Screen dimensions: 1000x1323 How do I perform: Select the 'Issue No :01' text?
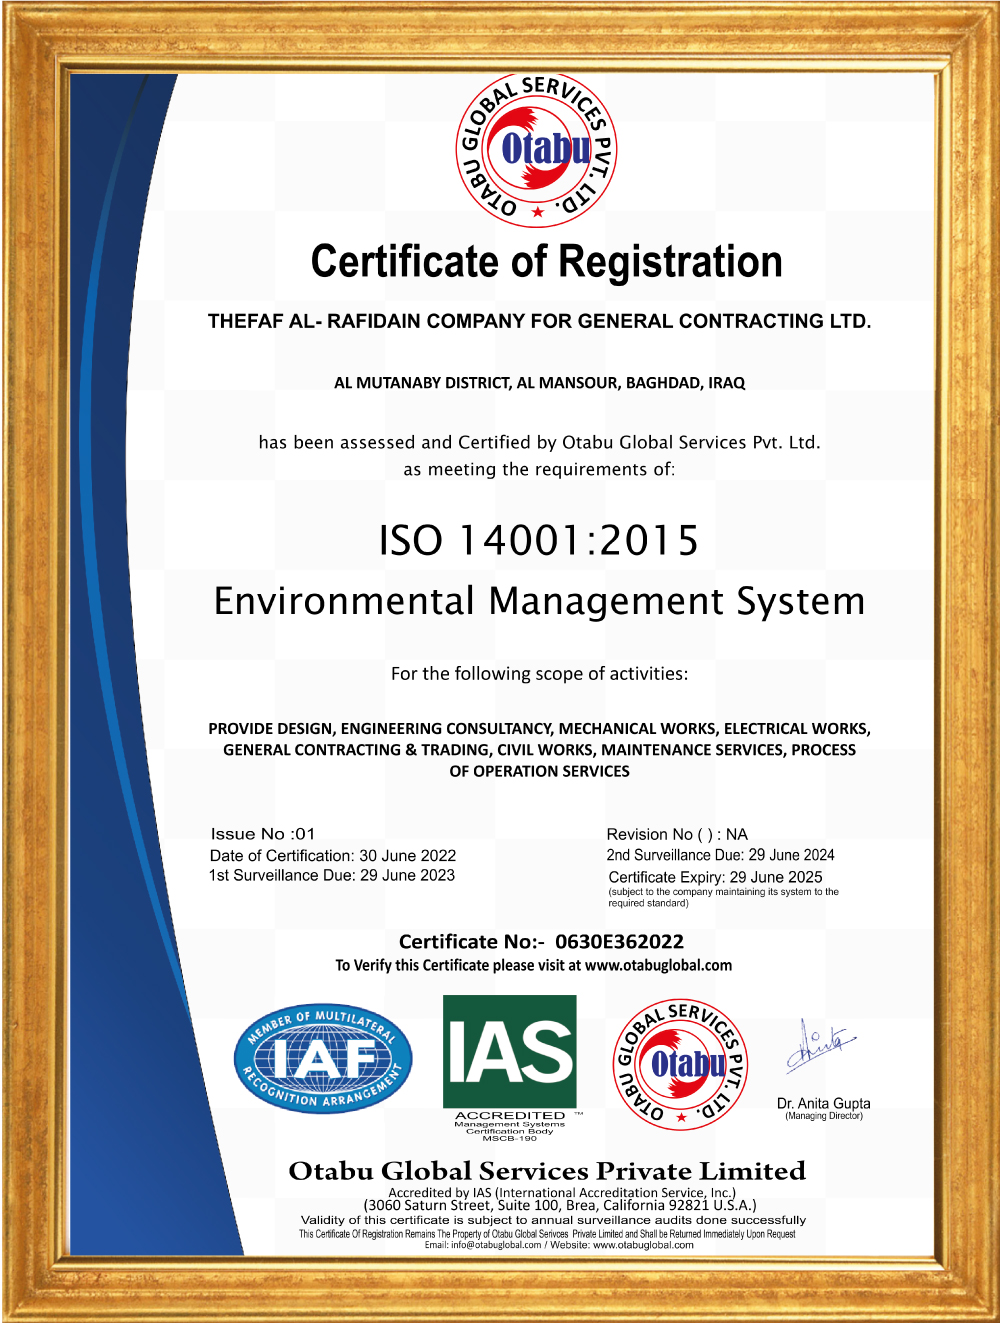(263, 834)
